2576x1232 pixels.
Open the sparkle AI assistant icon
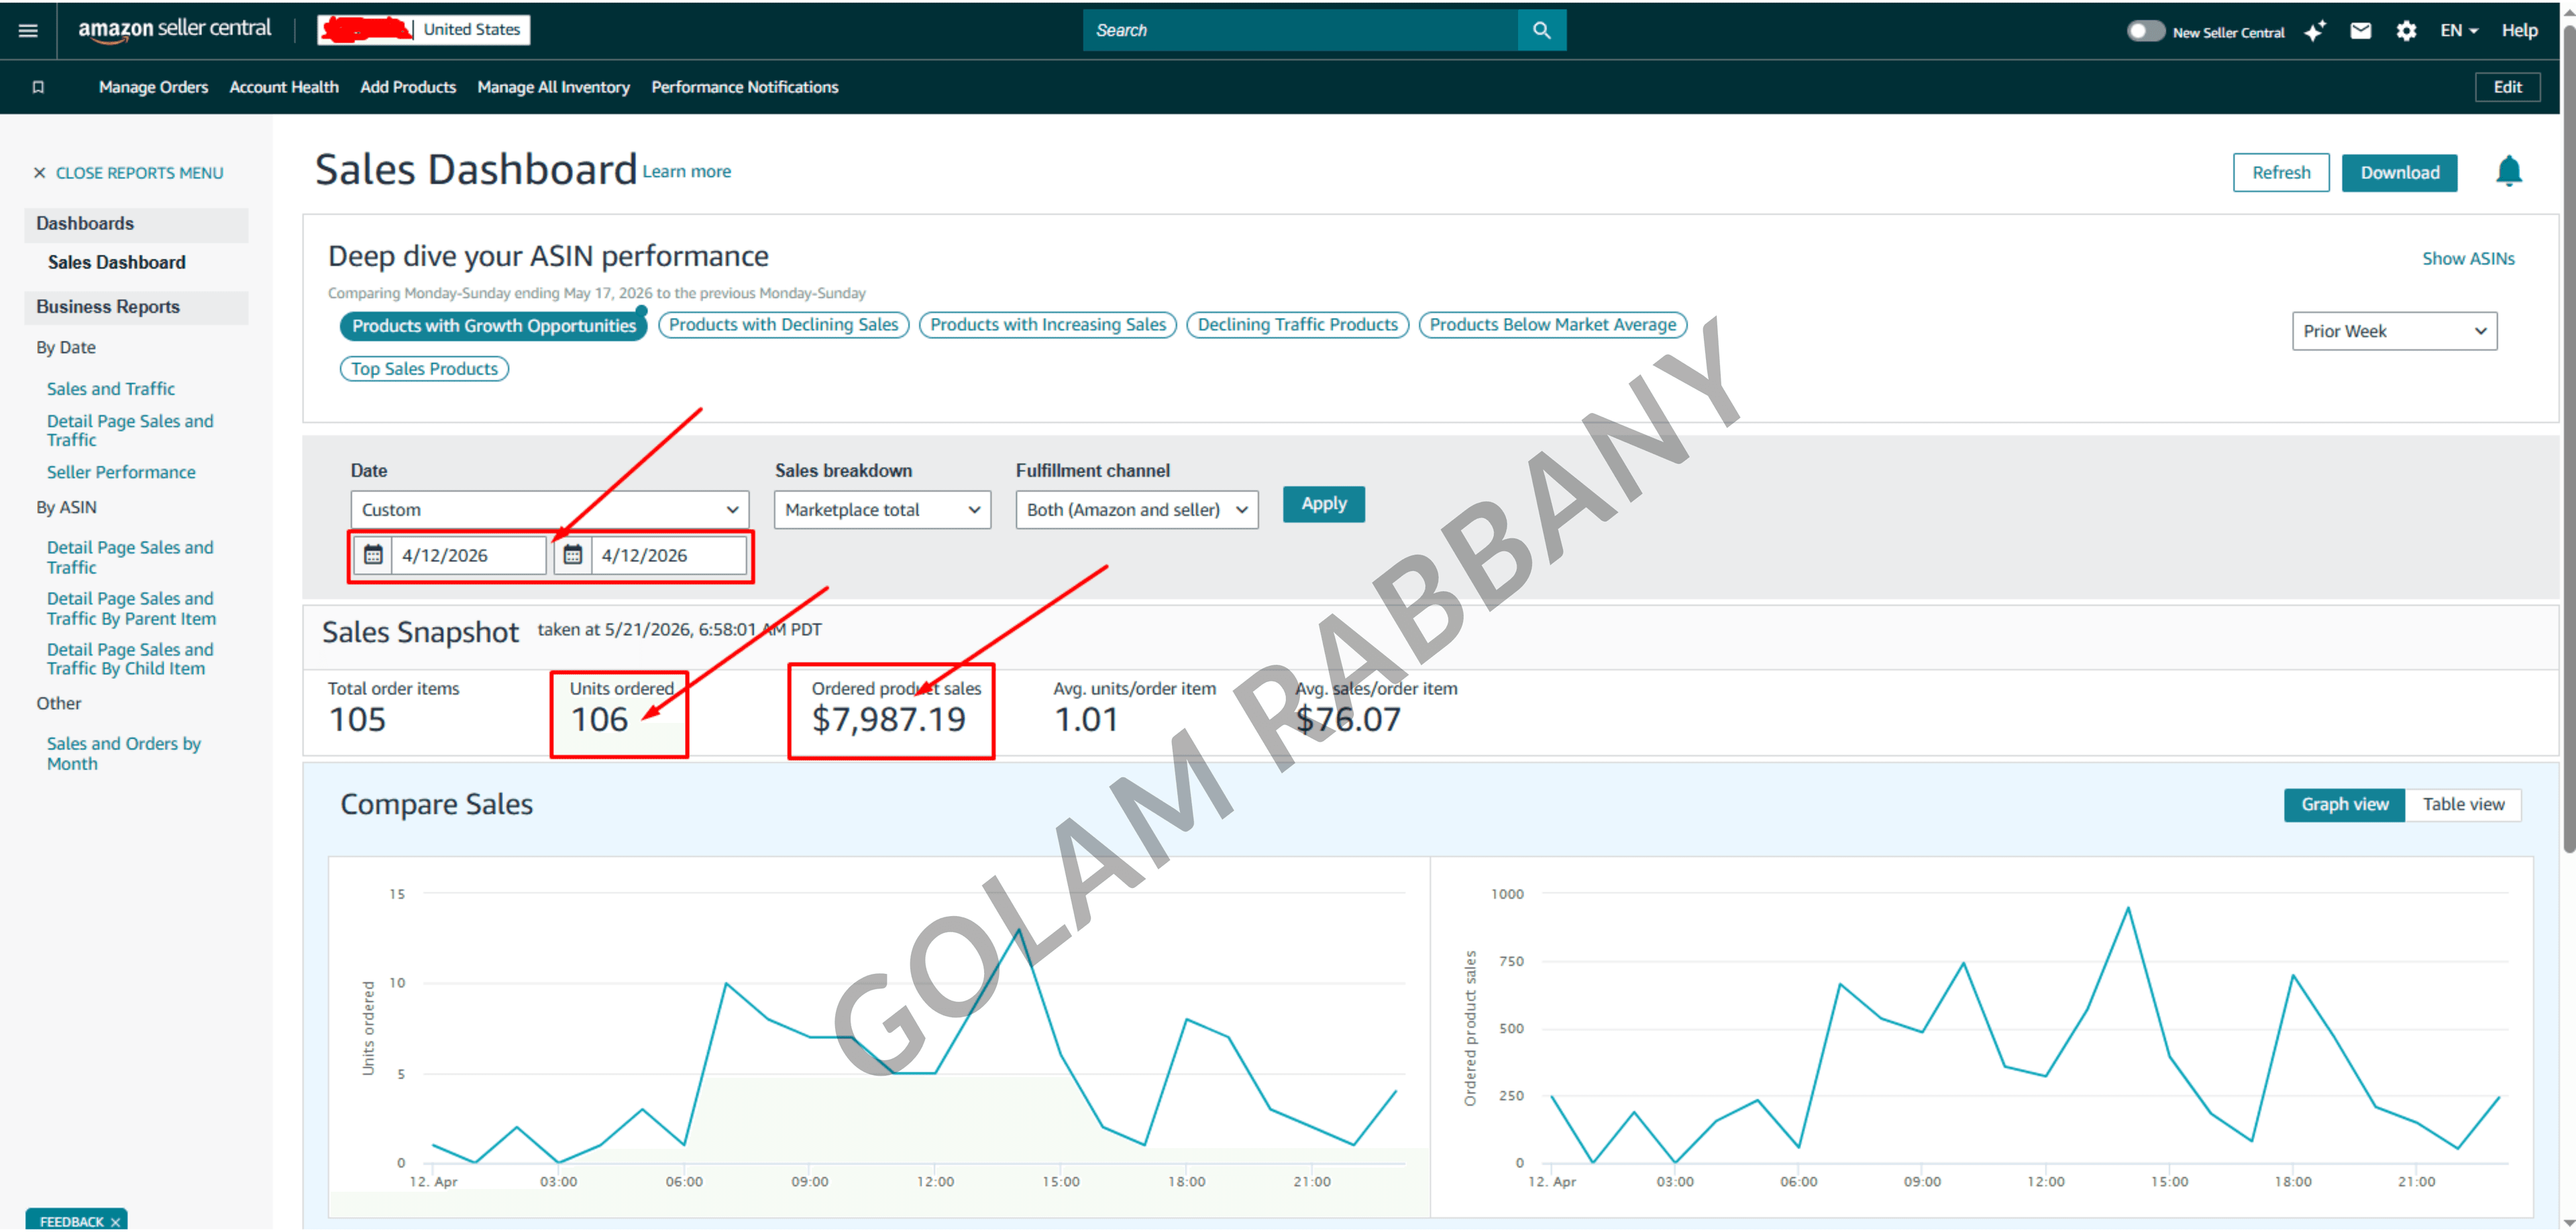coord(2314,31)
